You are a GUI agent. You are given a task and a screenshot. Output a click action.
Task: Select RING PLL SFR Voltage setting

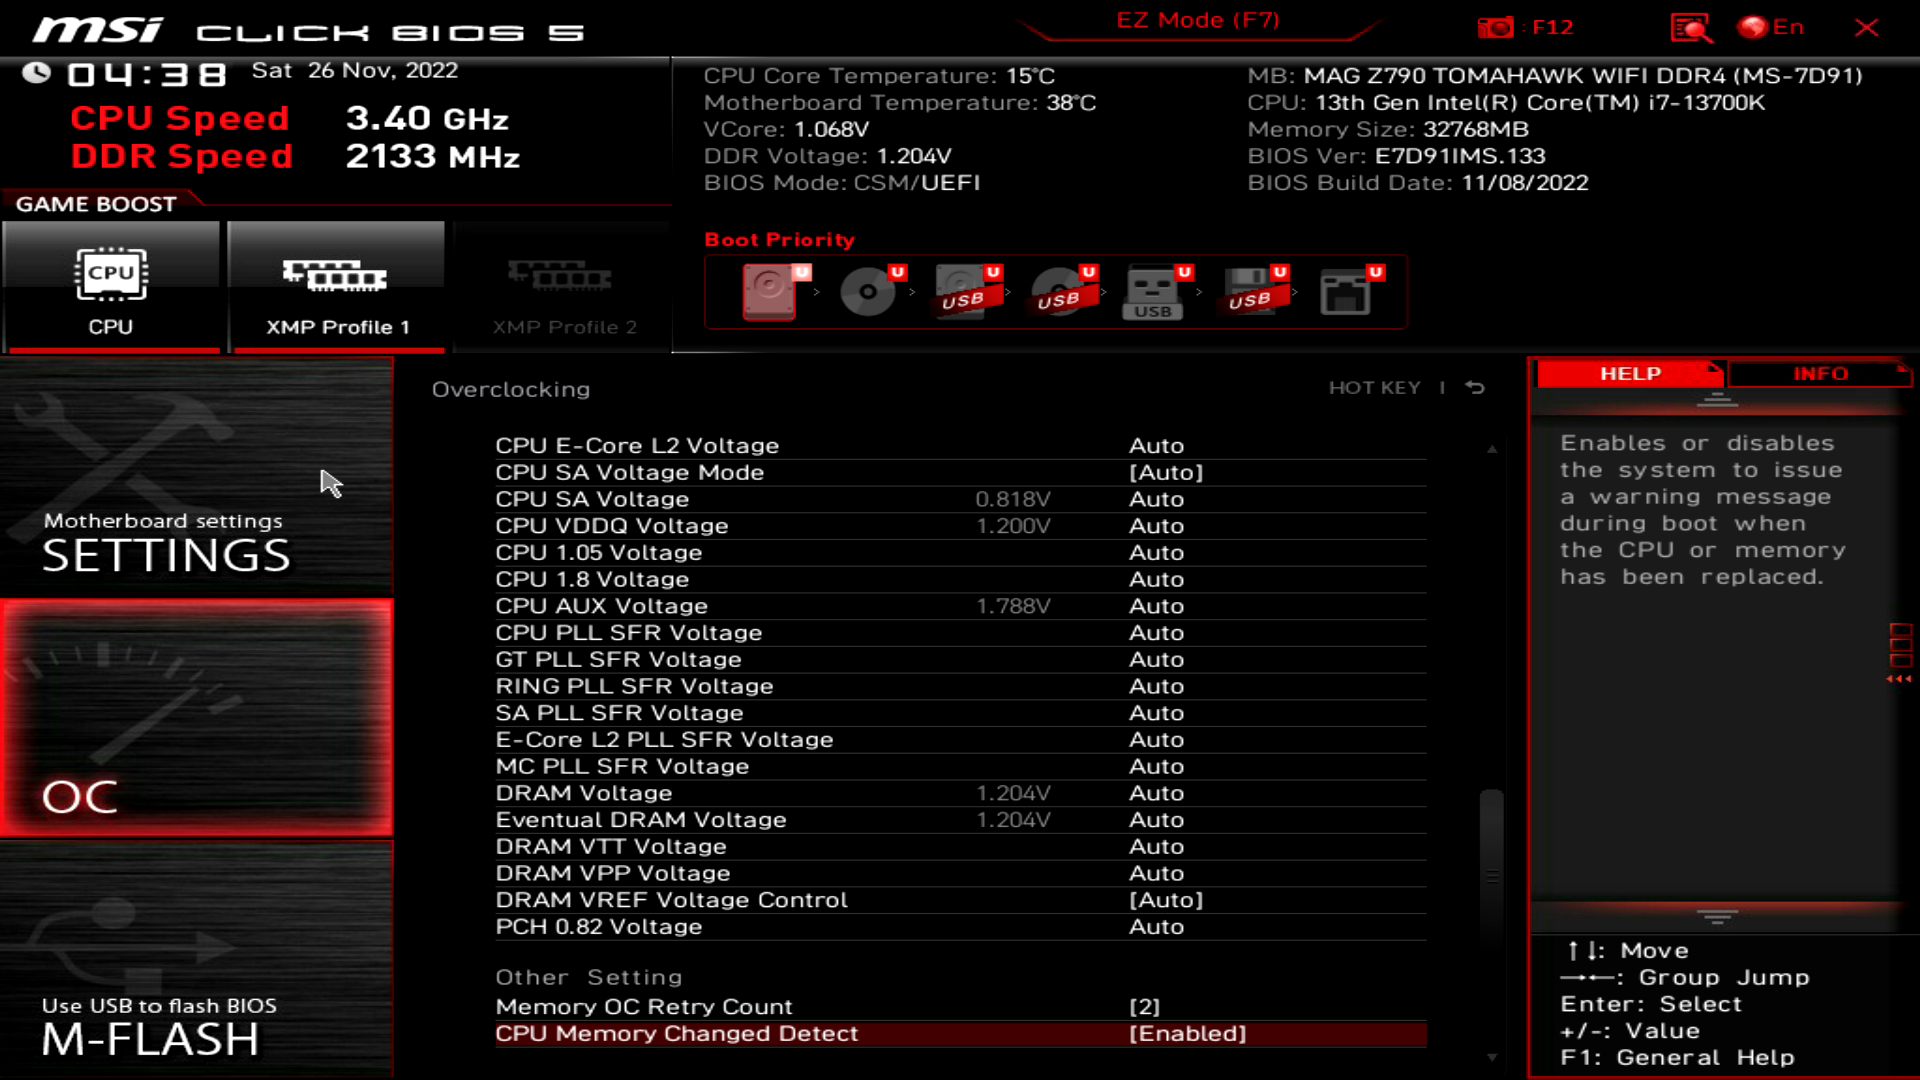click(x=961, y=687)
